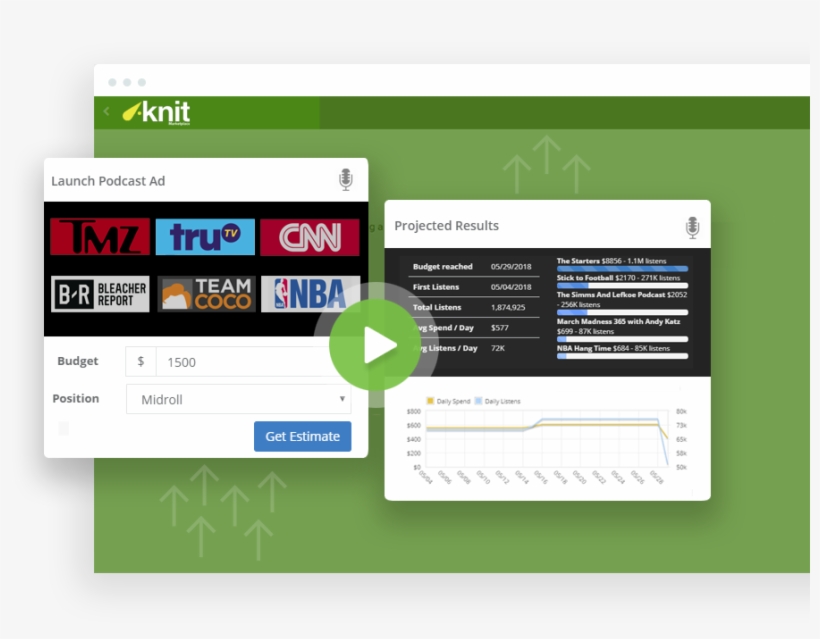
Task: Select the Bleacher Report logo
Action: (100, 294)
